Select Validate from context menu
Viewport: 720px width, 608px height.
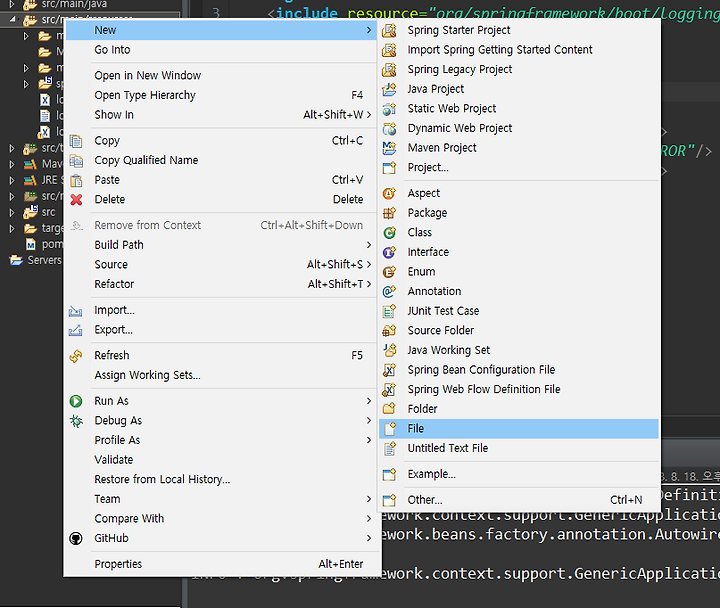114,460
